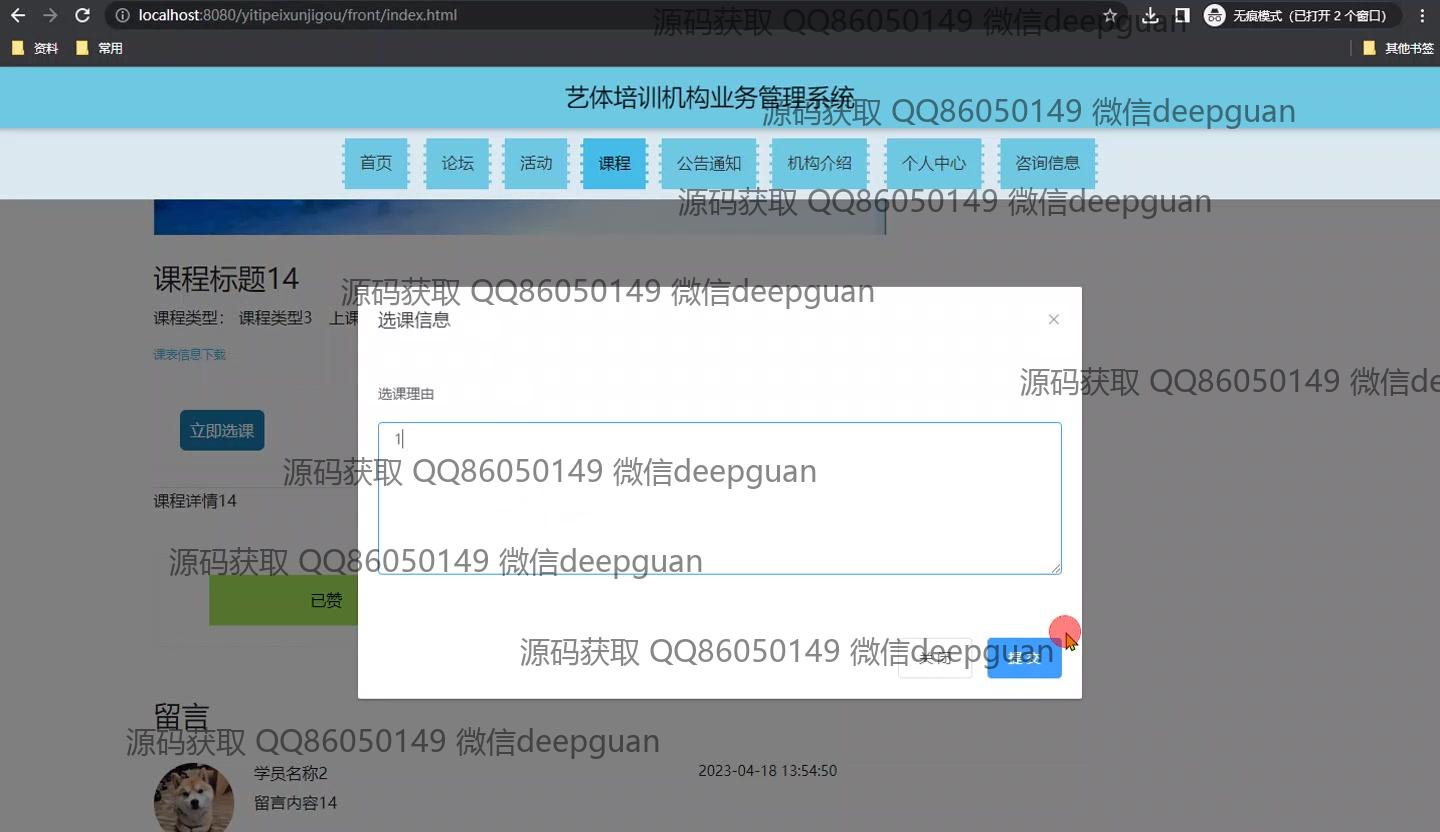Close the 选课信息 dialog with the X

[1053, 320]
